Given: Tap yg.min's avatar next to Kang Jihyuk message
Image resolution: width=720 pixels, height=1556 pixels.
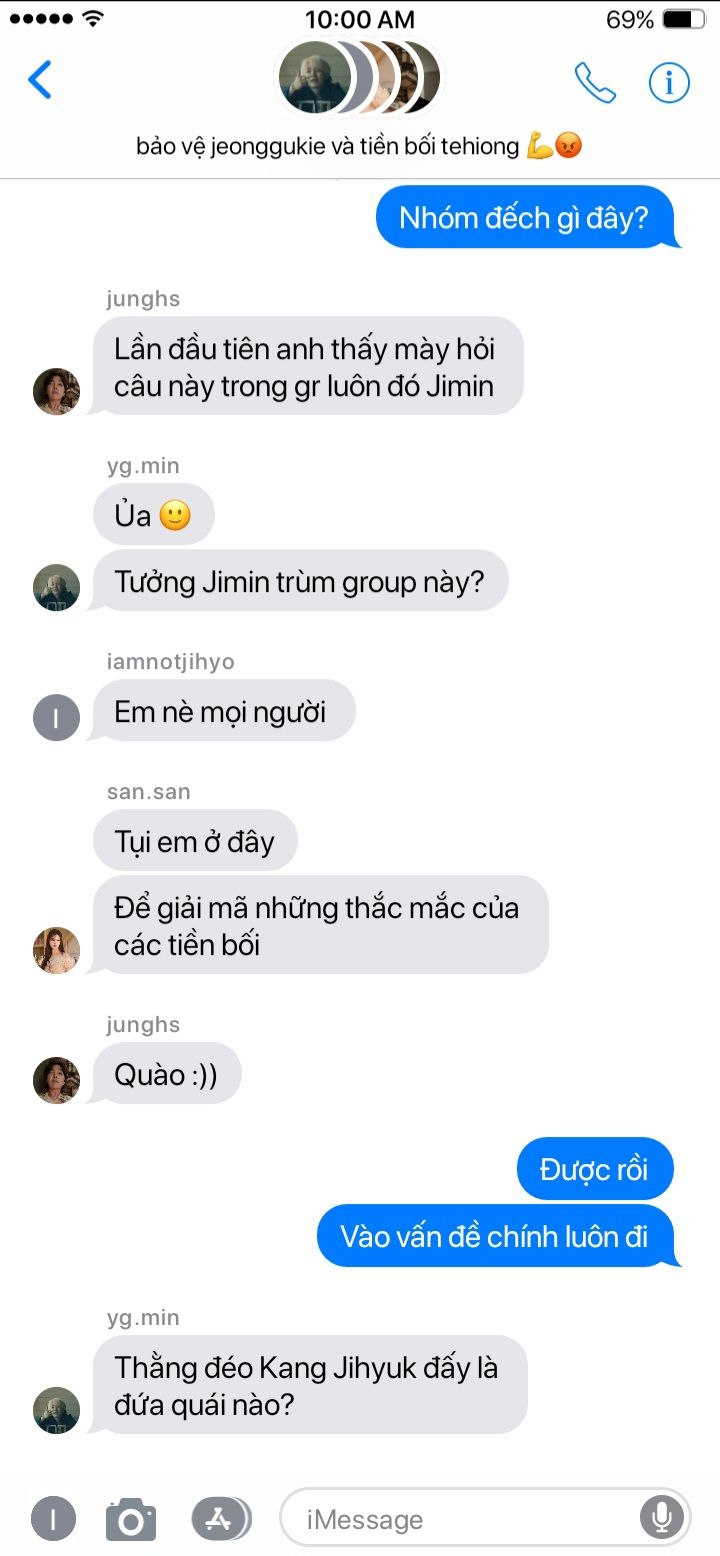Looking at the screenshot, I should pos(56,1410).
